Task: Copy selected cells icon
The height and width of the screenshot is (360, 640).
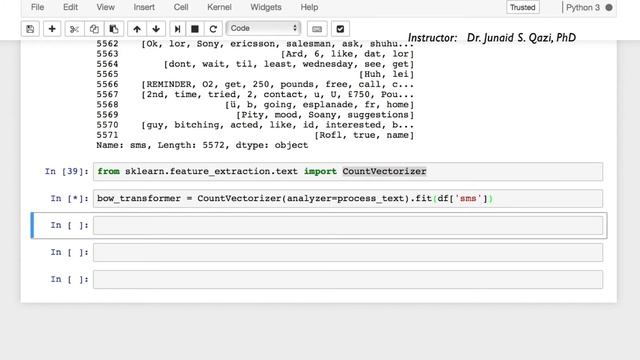Action: pos(94,29)
